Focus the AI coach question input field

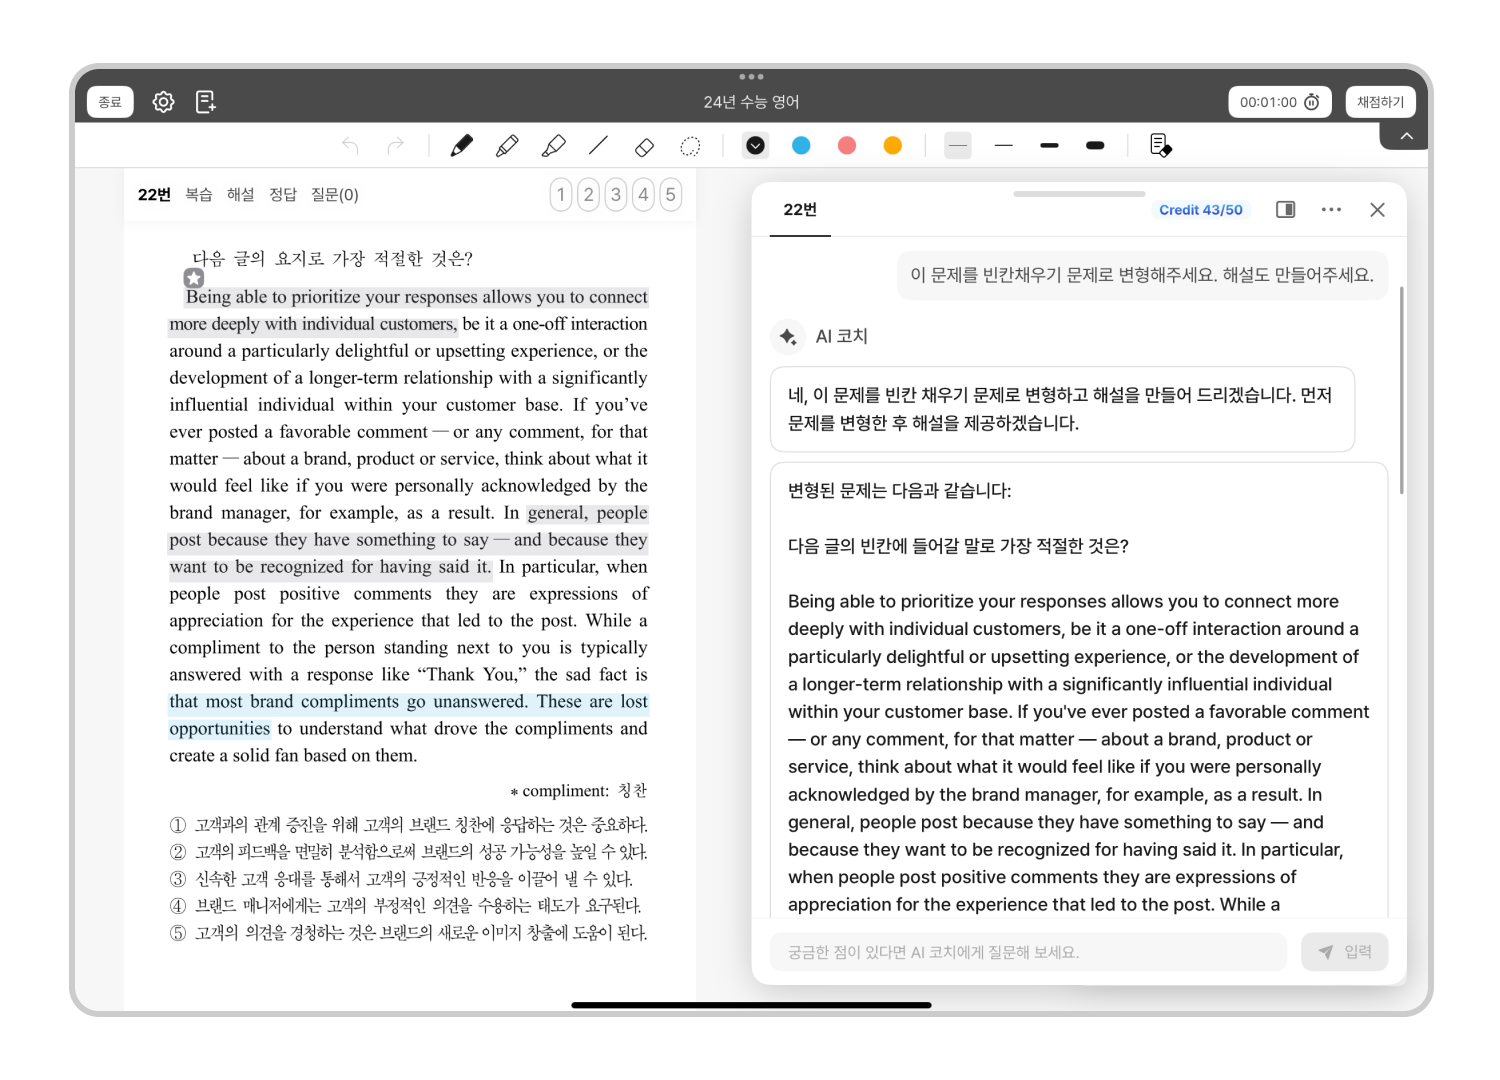coord(1028,952)
